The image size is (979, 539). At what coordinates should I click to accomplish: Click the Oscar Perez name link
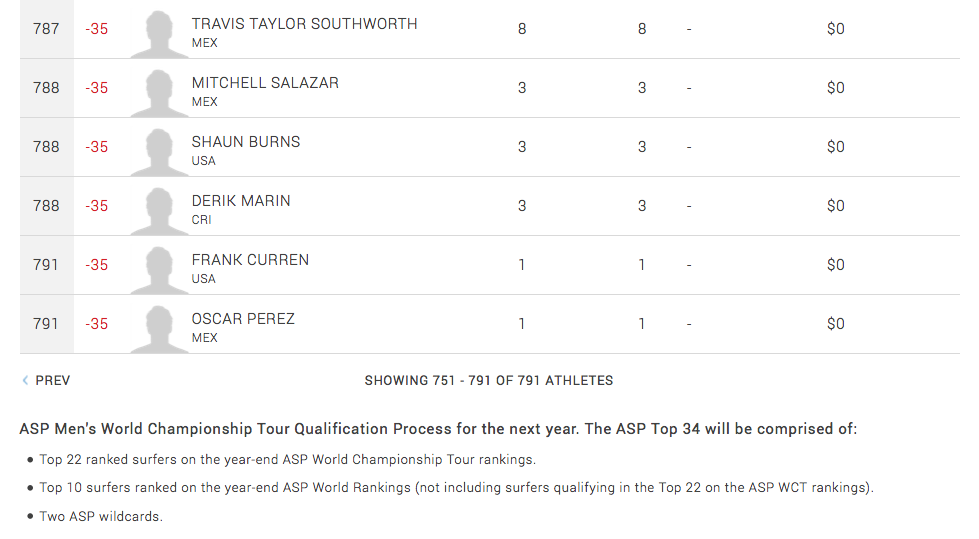click(243, 319)
